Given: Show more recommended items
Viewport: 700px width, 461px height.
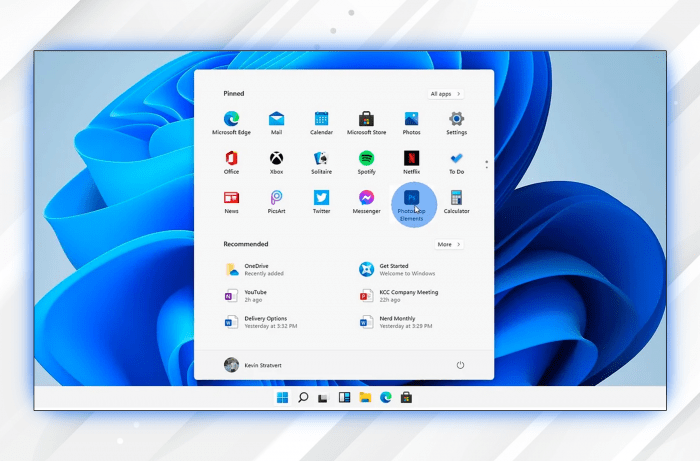Looking at the screenshot, I should [449, 244].
